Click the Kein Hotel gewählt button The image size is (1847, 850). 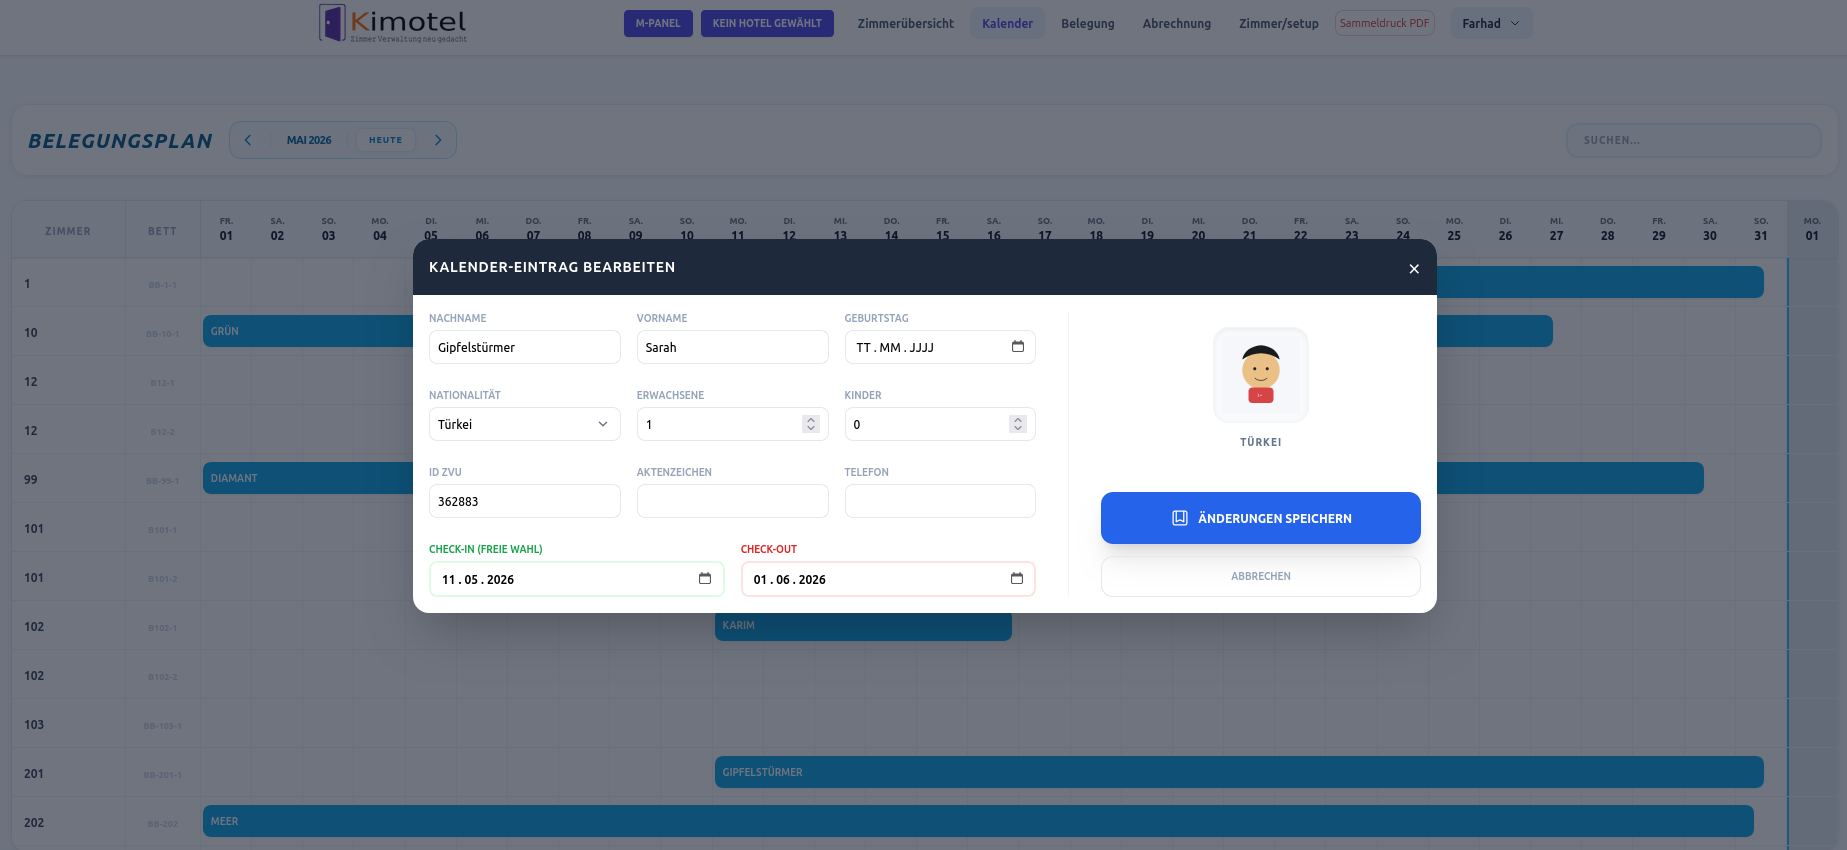(767, 23)
